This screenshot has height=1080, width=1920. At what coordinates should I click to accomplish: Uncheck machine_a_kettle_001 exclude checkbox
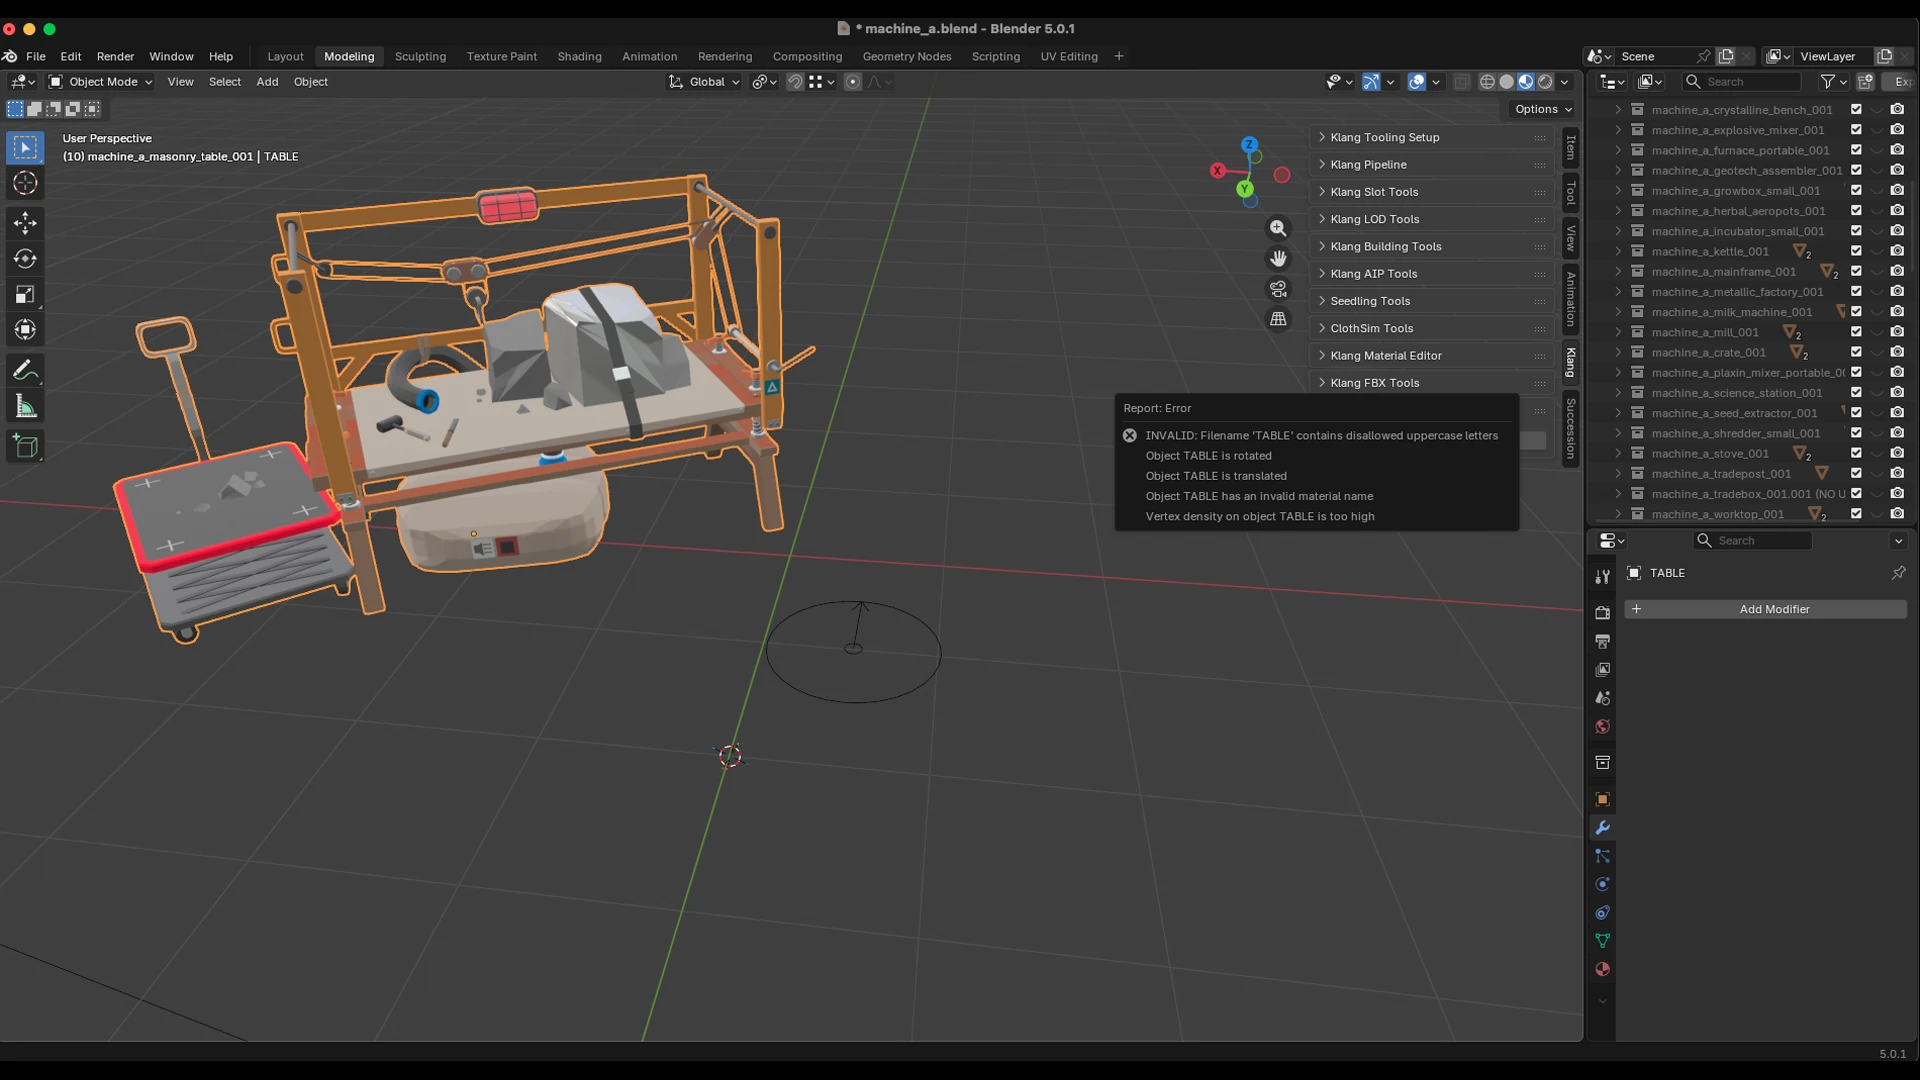[x=1856, y=251]
